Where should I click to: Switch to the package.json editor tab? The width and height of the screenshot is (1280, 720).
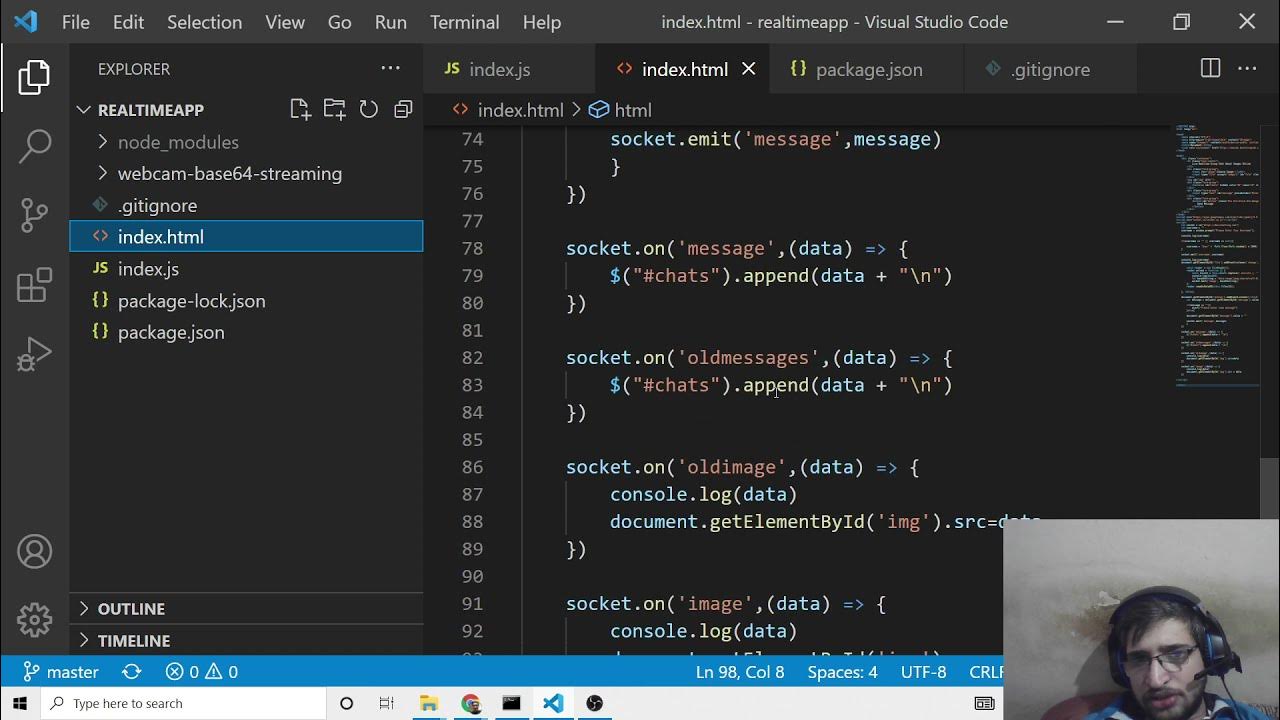[x=868, y=69]
